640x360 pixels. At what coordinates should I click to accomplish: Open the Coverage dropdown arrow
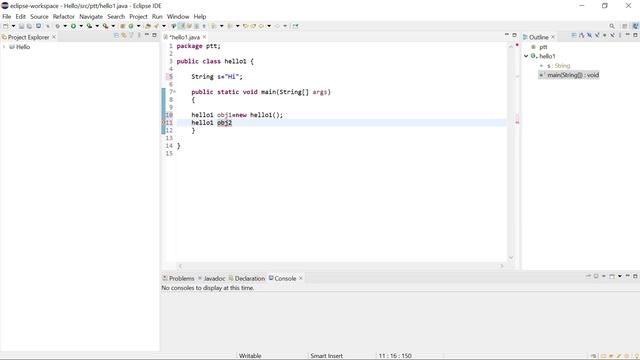coord(97,26)
